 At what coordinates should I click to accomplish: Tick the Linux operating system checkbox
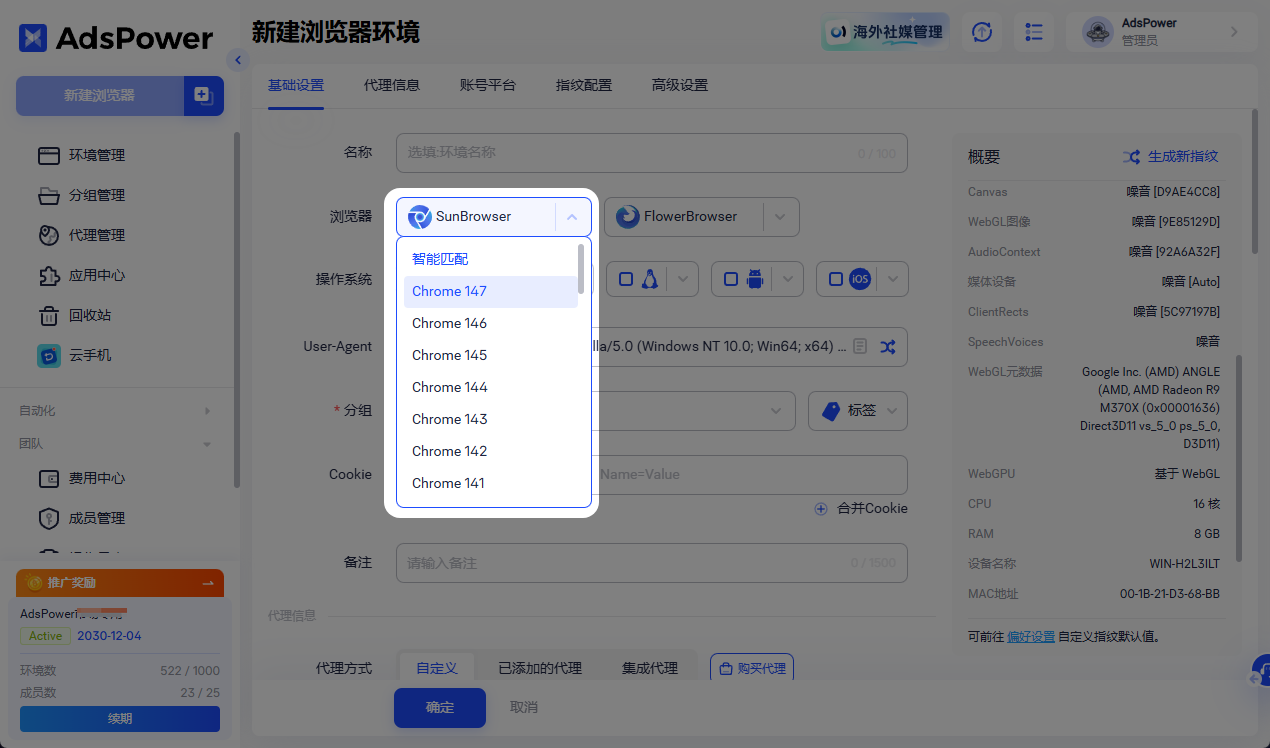point(626,279)
